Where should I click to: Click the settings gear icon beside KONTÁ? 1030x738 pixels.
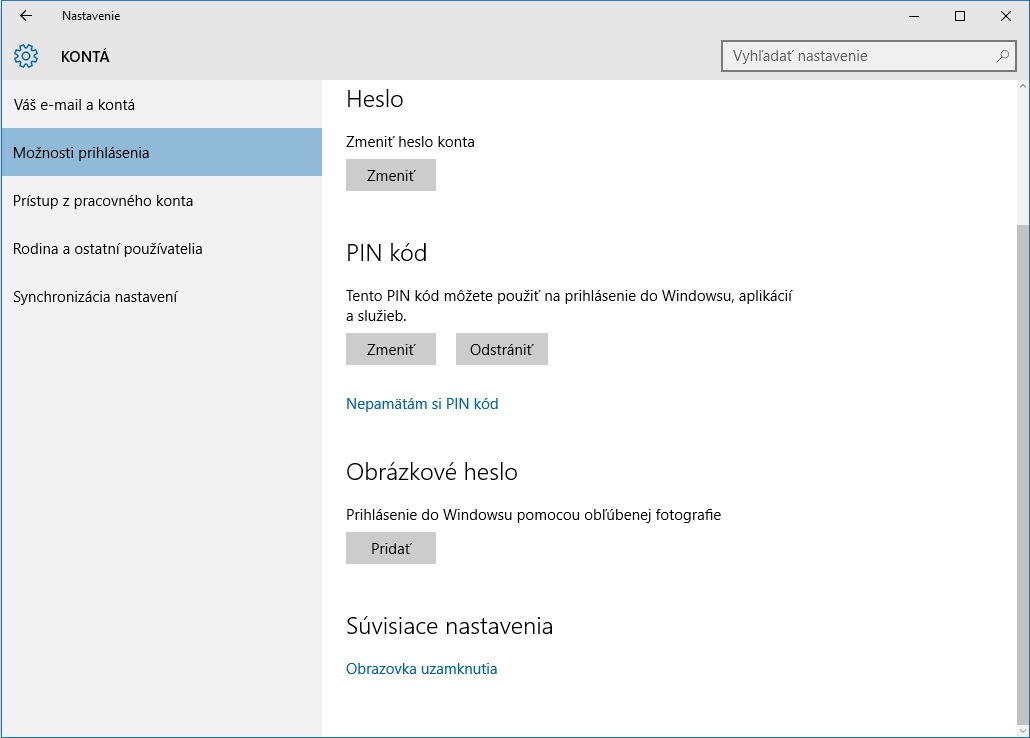[x=26, y=57]
